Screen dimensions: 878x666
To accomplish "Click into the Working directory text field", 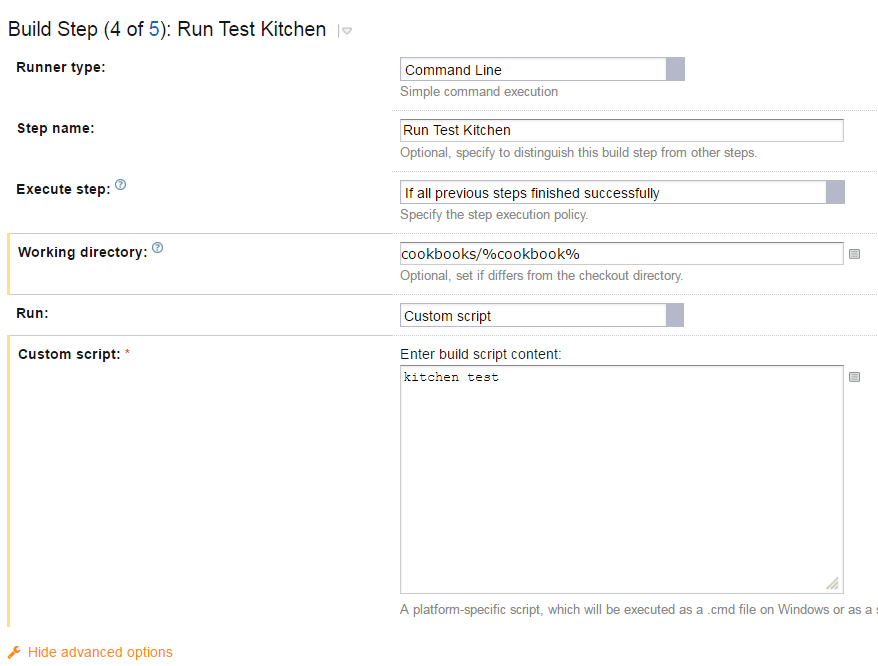I will (x=622, y=254).
